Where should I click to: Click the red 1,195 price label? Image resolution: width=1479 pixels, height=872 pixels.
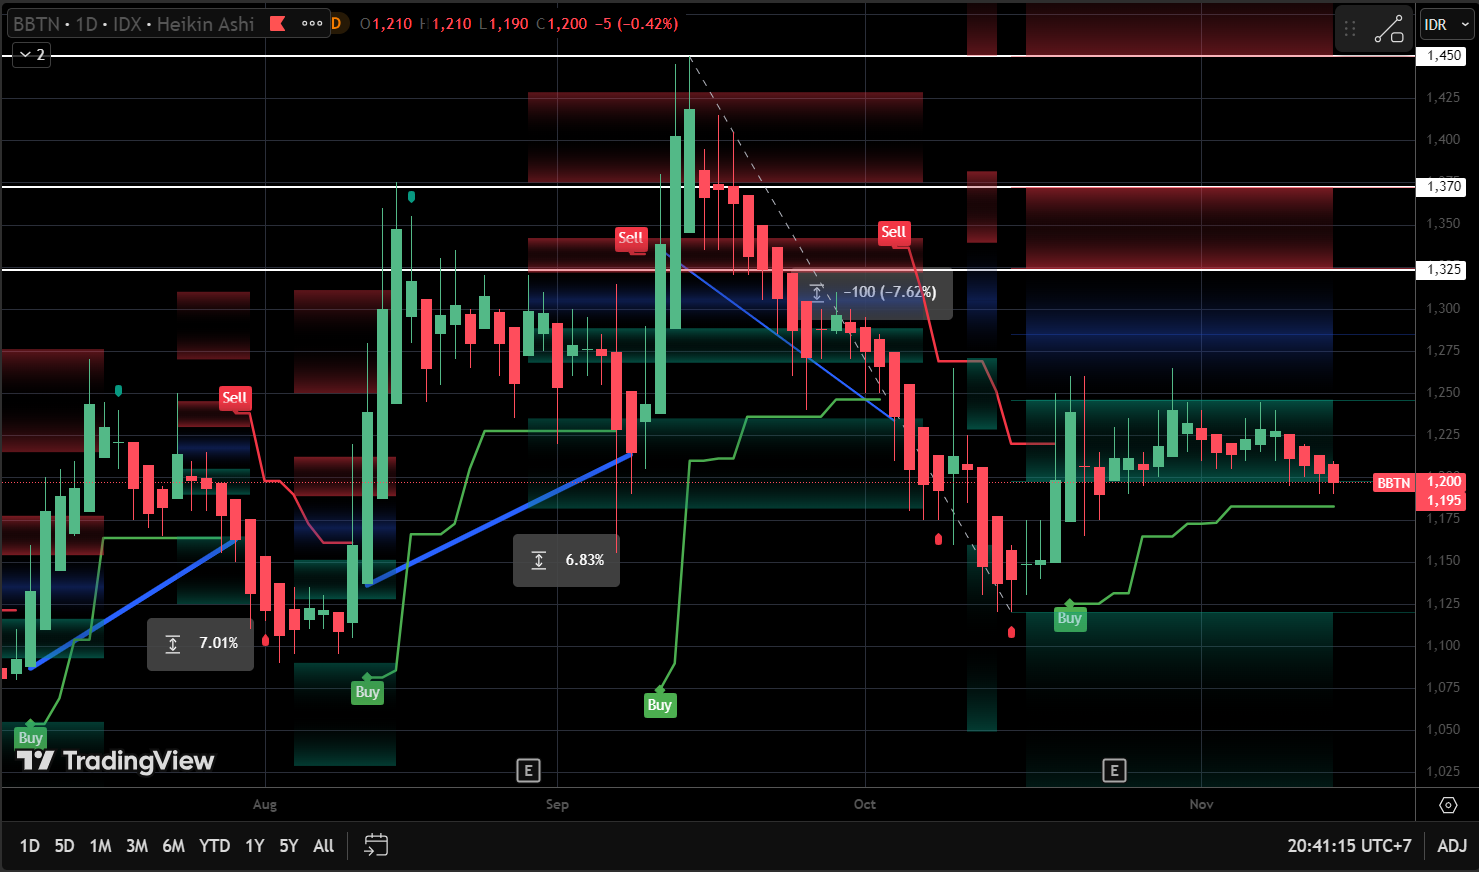(x=1444, y=501)
